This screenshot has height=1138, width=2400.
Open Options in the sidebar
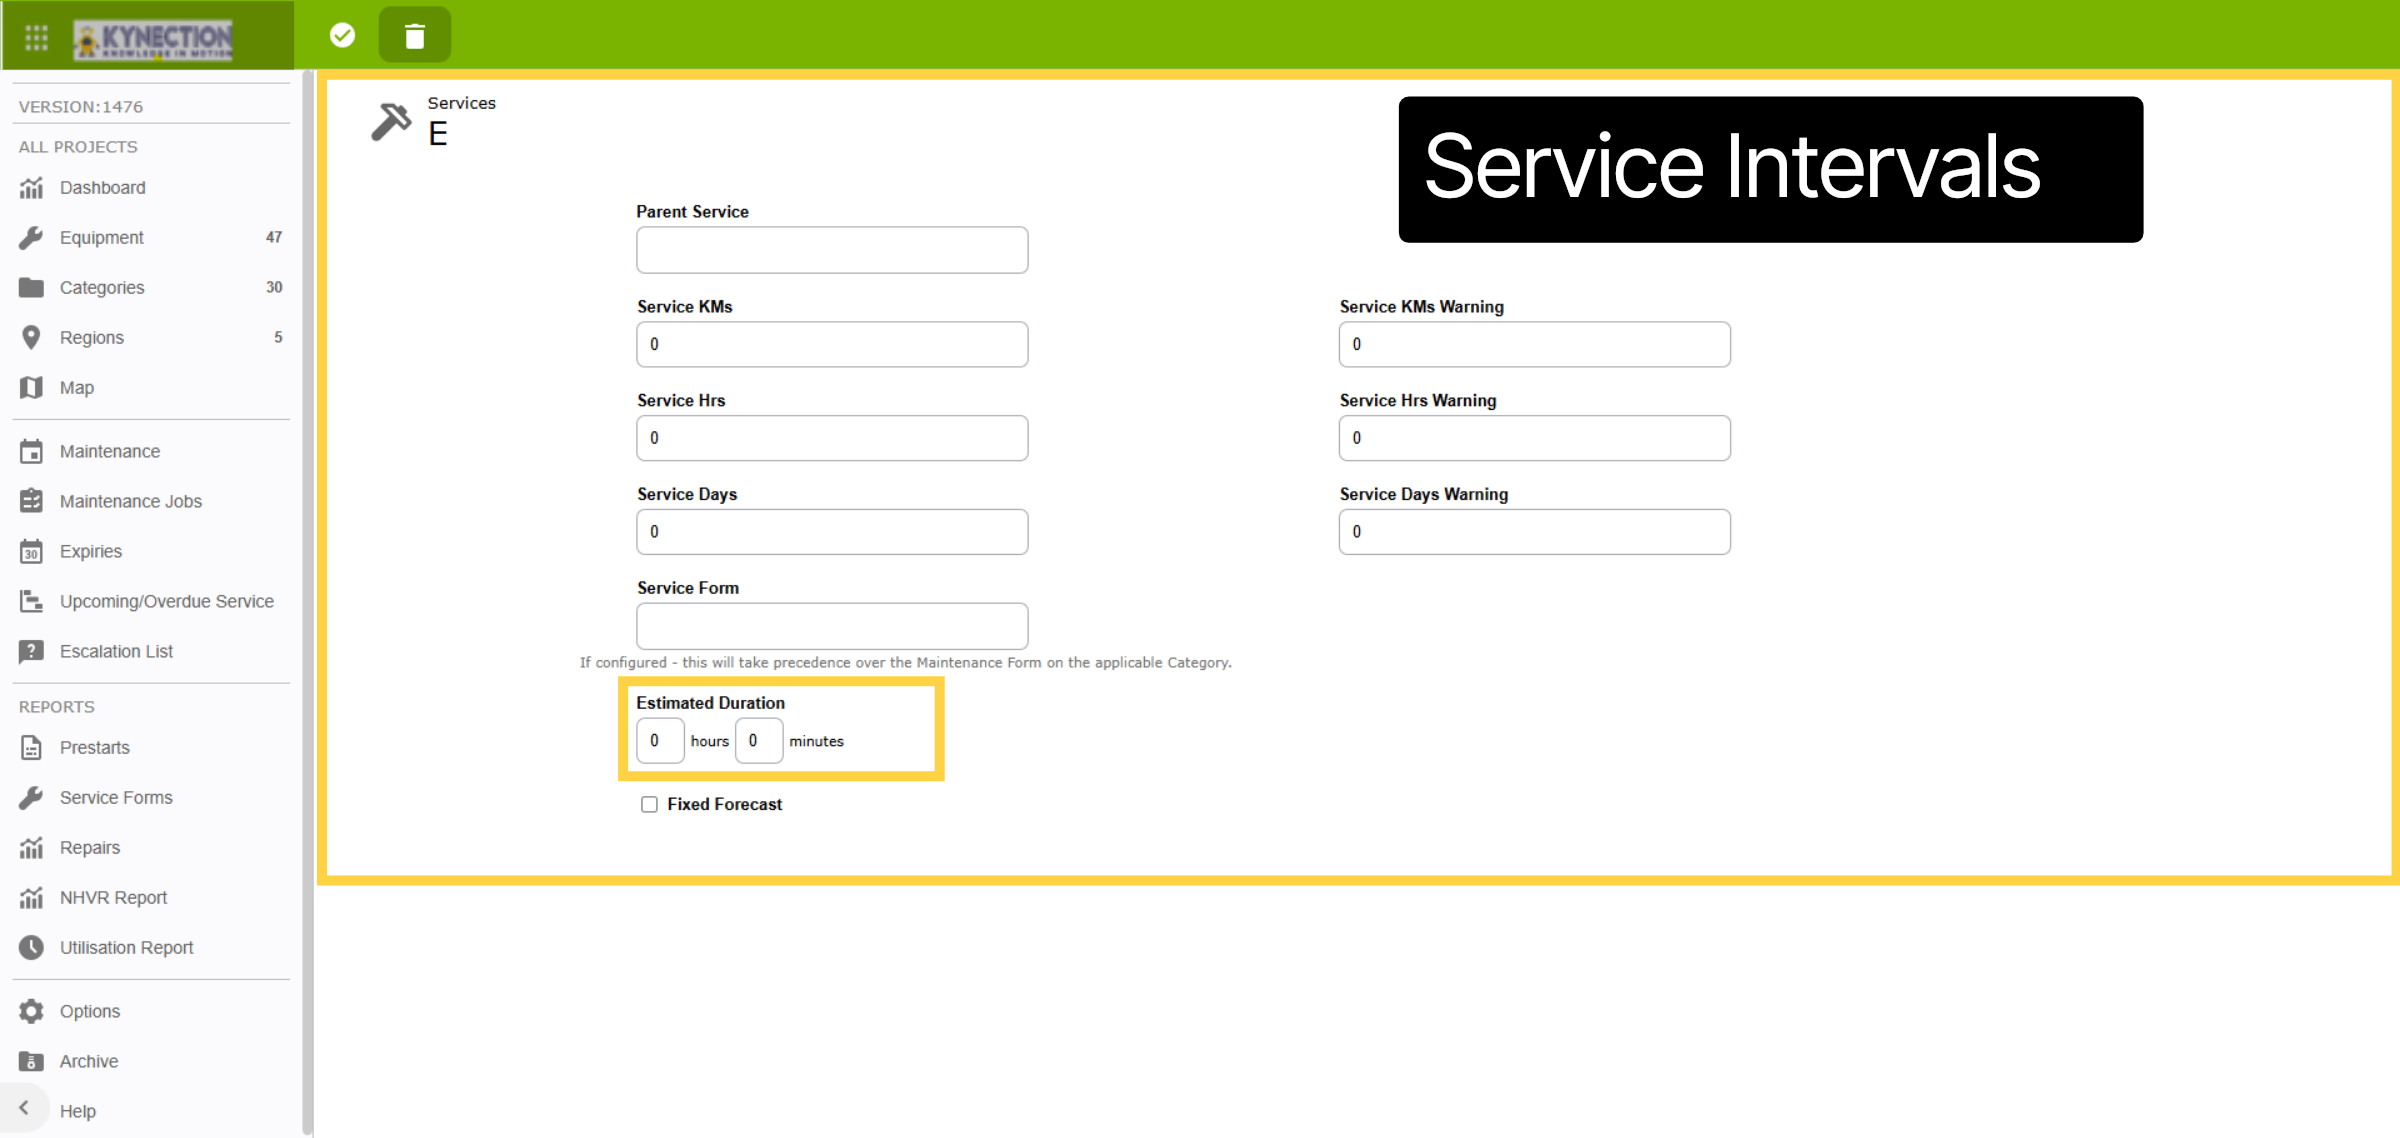pyautogui.click(x=89, y=1012)
